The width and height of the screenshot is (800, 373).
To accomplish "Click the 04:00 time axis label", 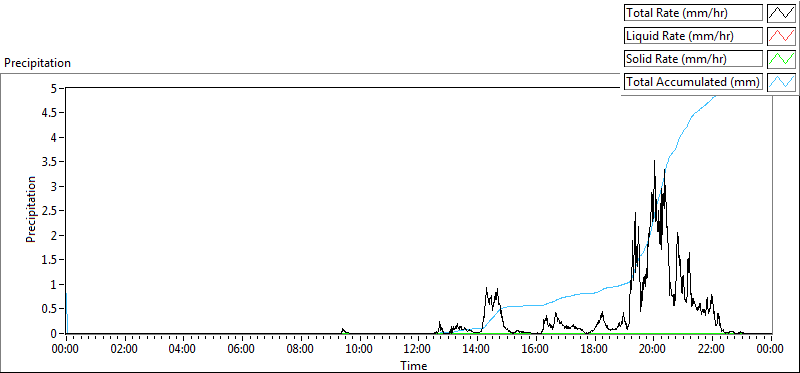I will [183, 350].
